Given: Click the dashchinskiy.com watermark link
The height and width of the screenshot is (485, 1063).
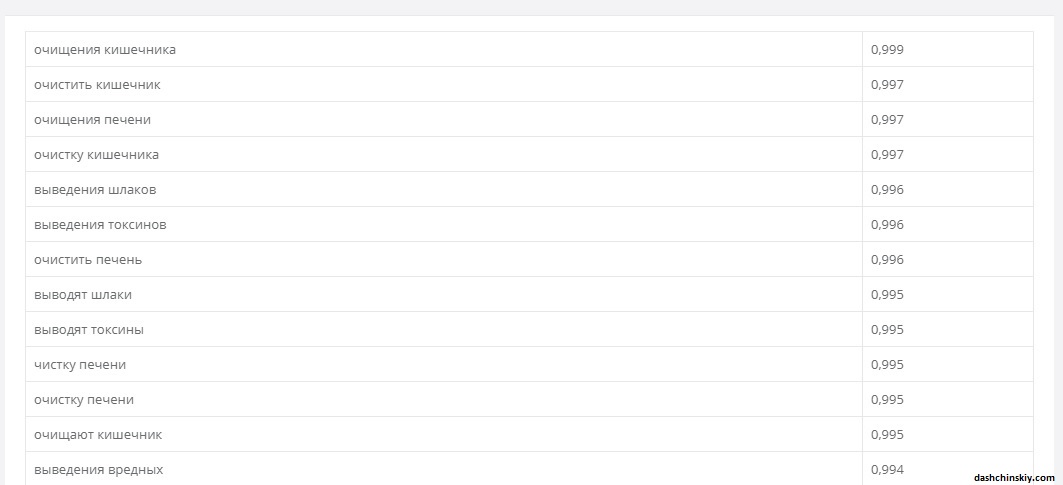Looking at the screenshot, I should (1013, 478).
